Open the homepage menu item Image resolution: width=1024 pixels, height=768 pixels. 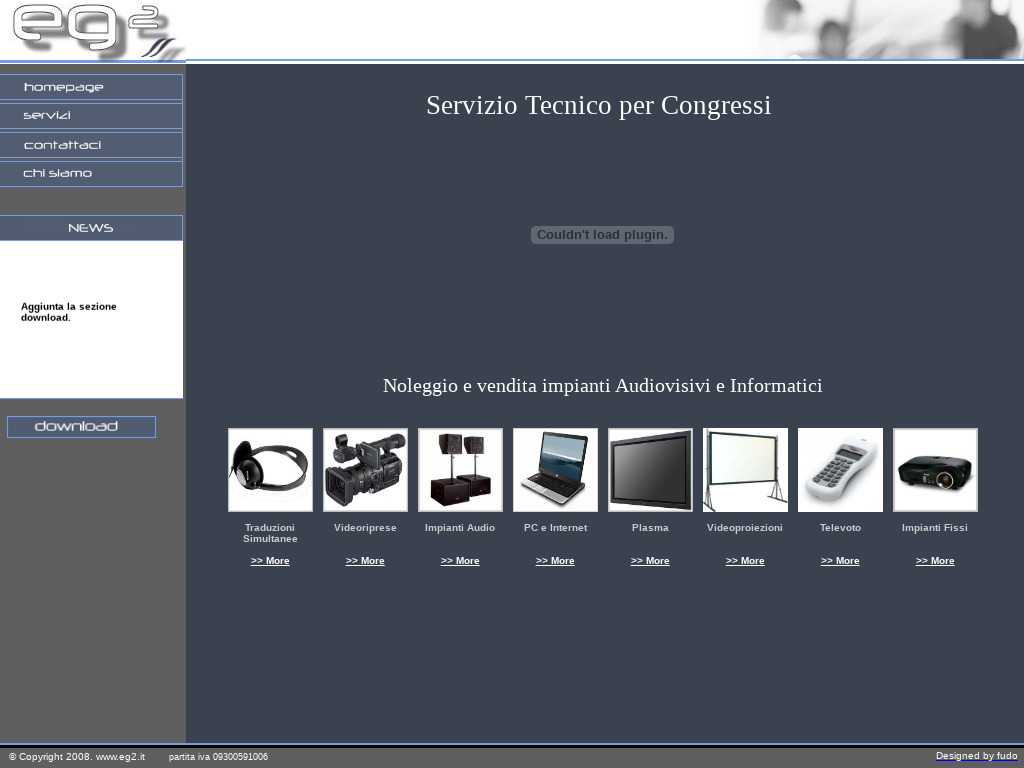pyautogui.click(x=91, y=87)
